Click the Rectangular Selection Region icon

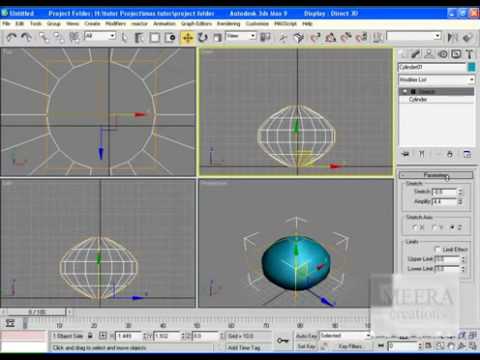coord(155,37)
